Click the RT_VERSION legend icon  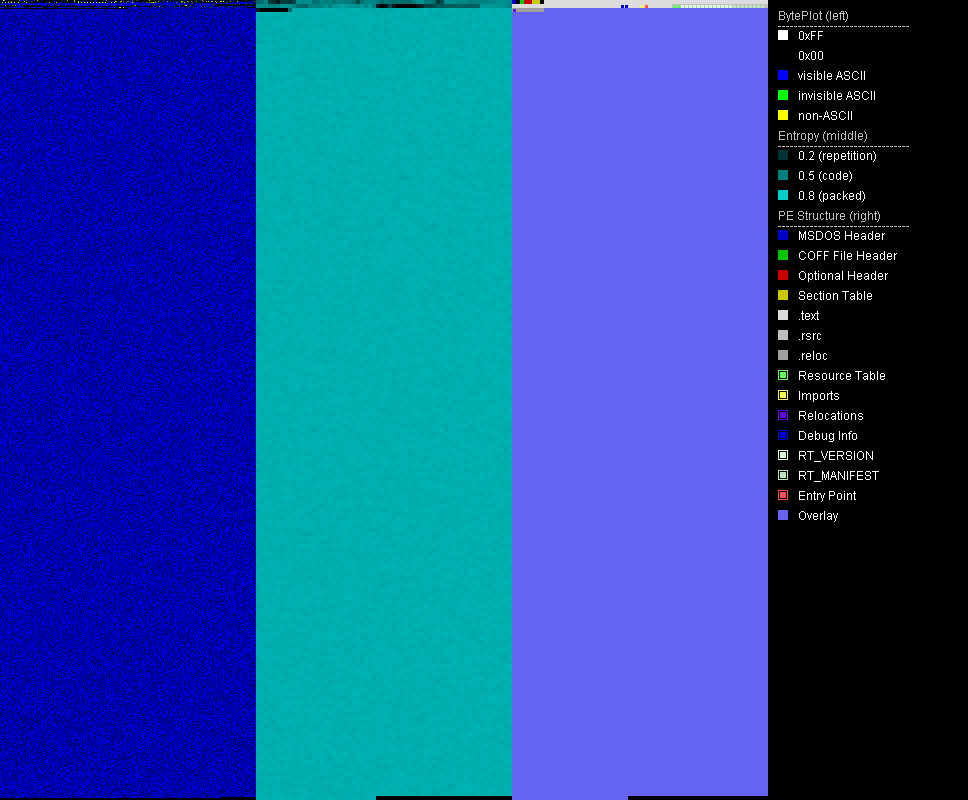(783, 455)
